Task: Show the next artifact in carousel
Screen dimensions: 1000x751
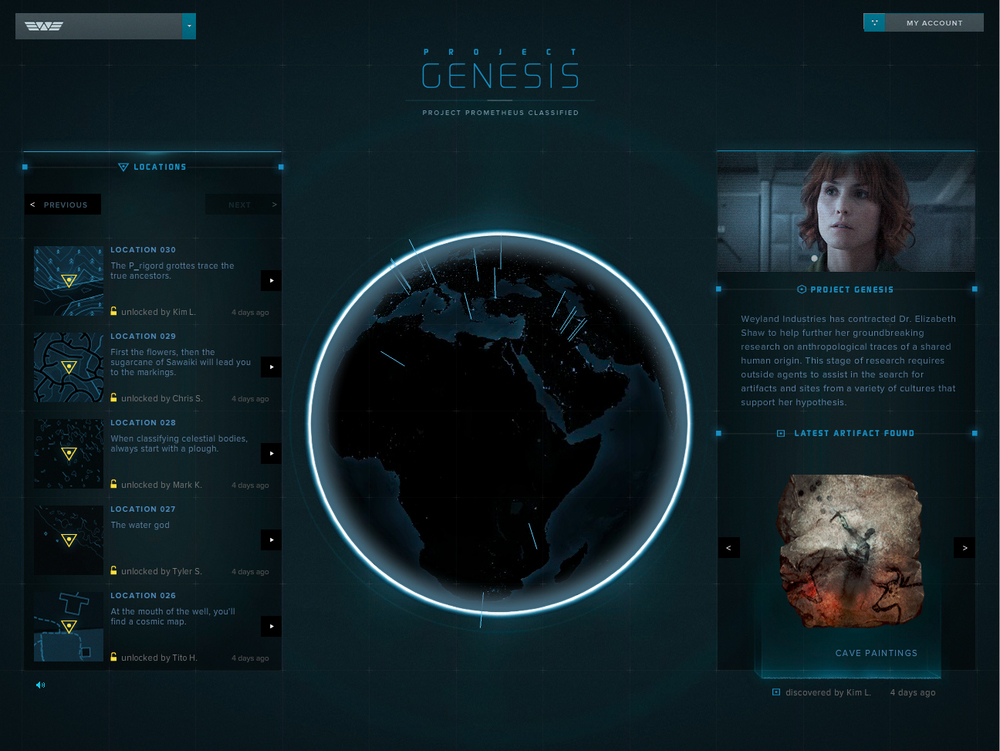Action: click(963, 548)
